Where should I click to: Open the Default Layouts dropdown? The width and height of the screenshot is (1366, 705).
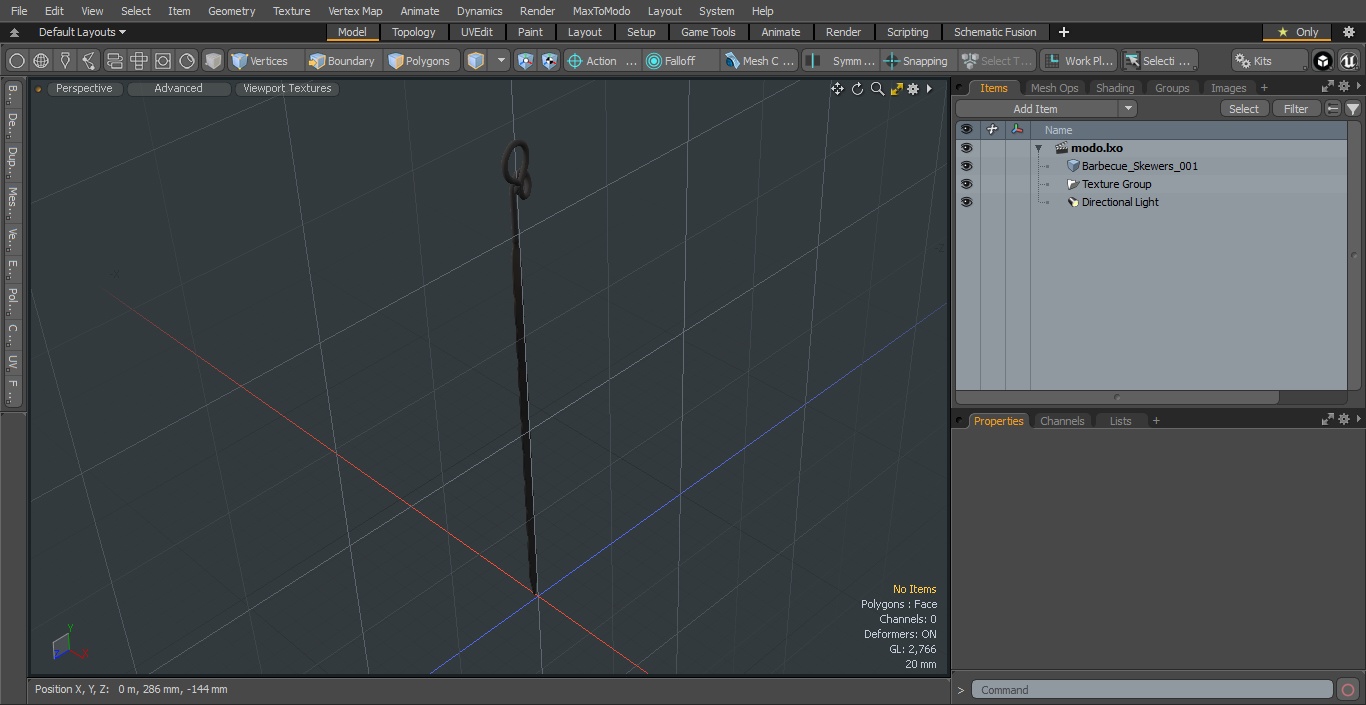[x=82, y=32]
